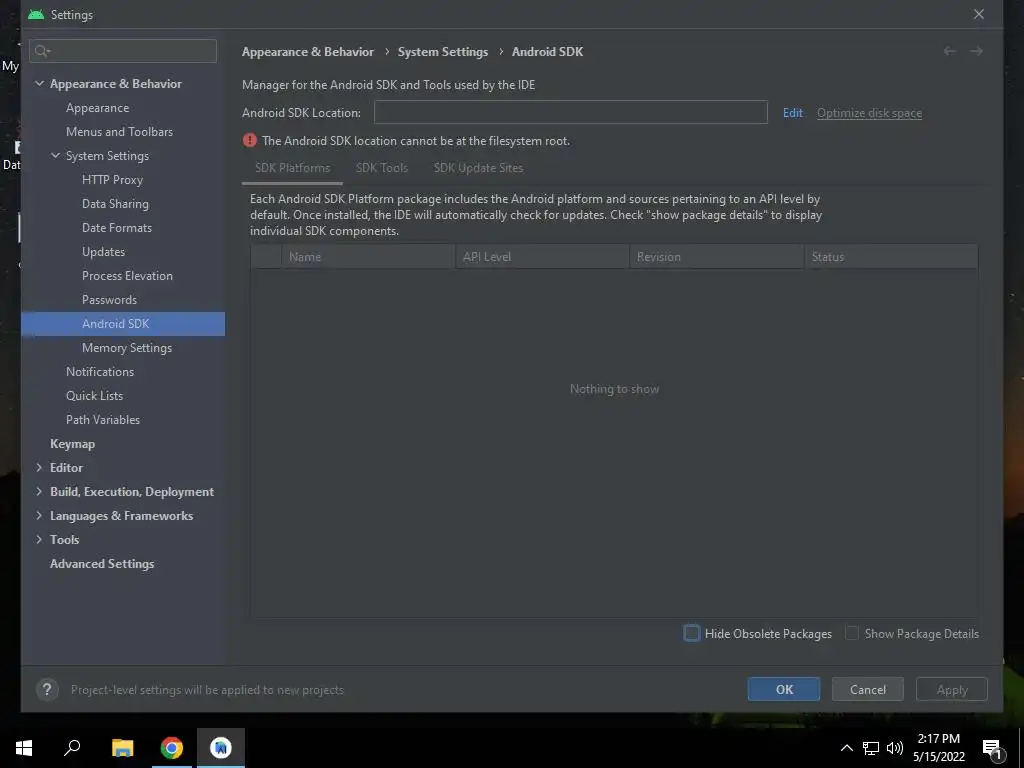Screen dimensions: 1024x768
Task: Collapse System Settings tree node
Action: pos(56,155)
